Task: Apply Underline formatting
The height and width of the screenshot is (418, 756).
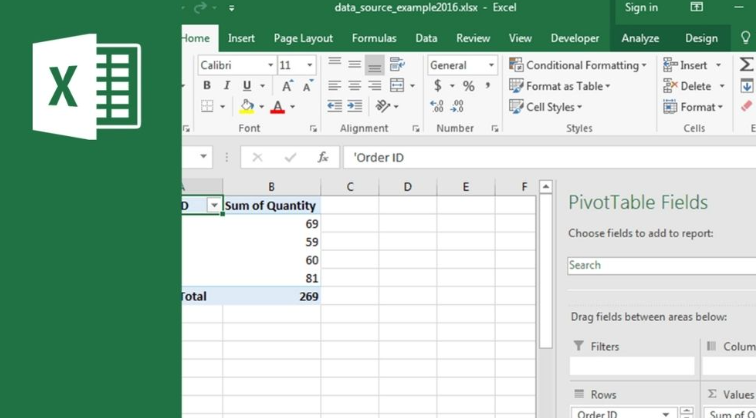Action: click(247, 86)
